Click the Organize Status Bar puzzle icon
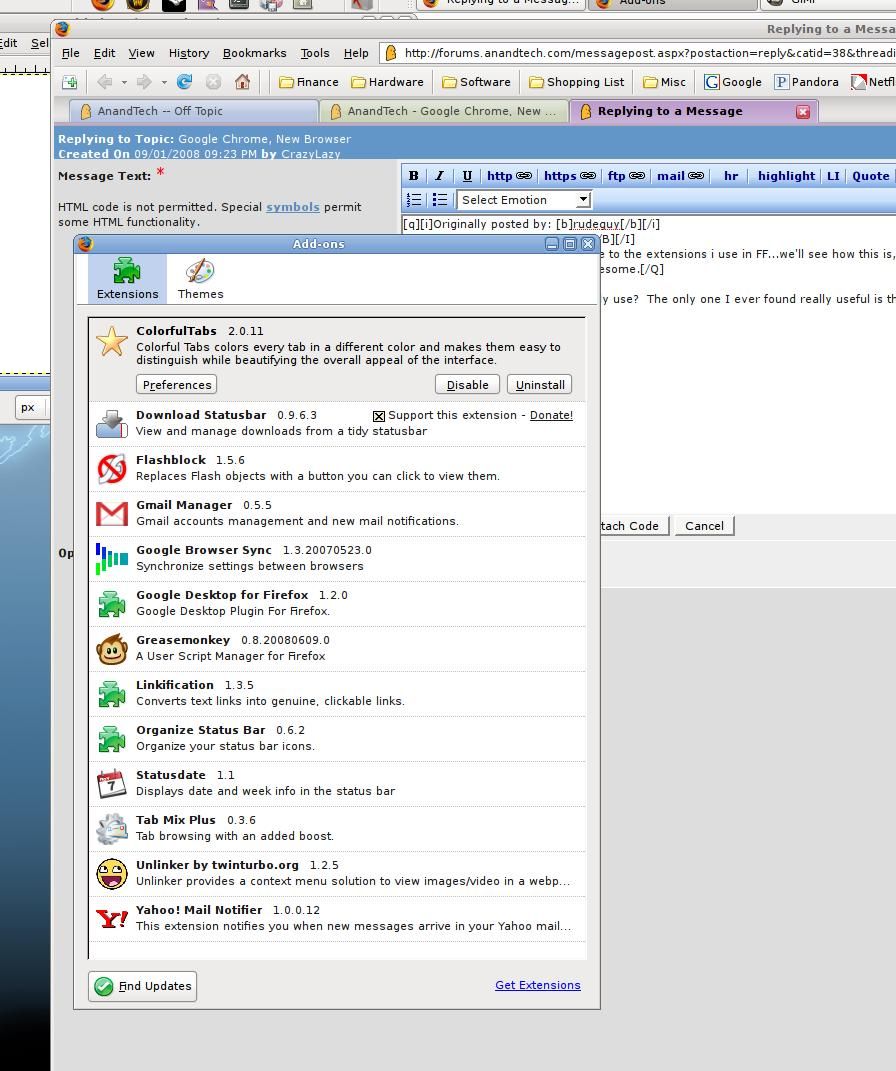The image size is (896, 1071). click(112, 739)
